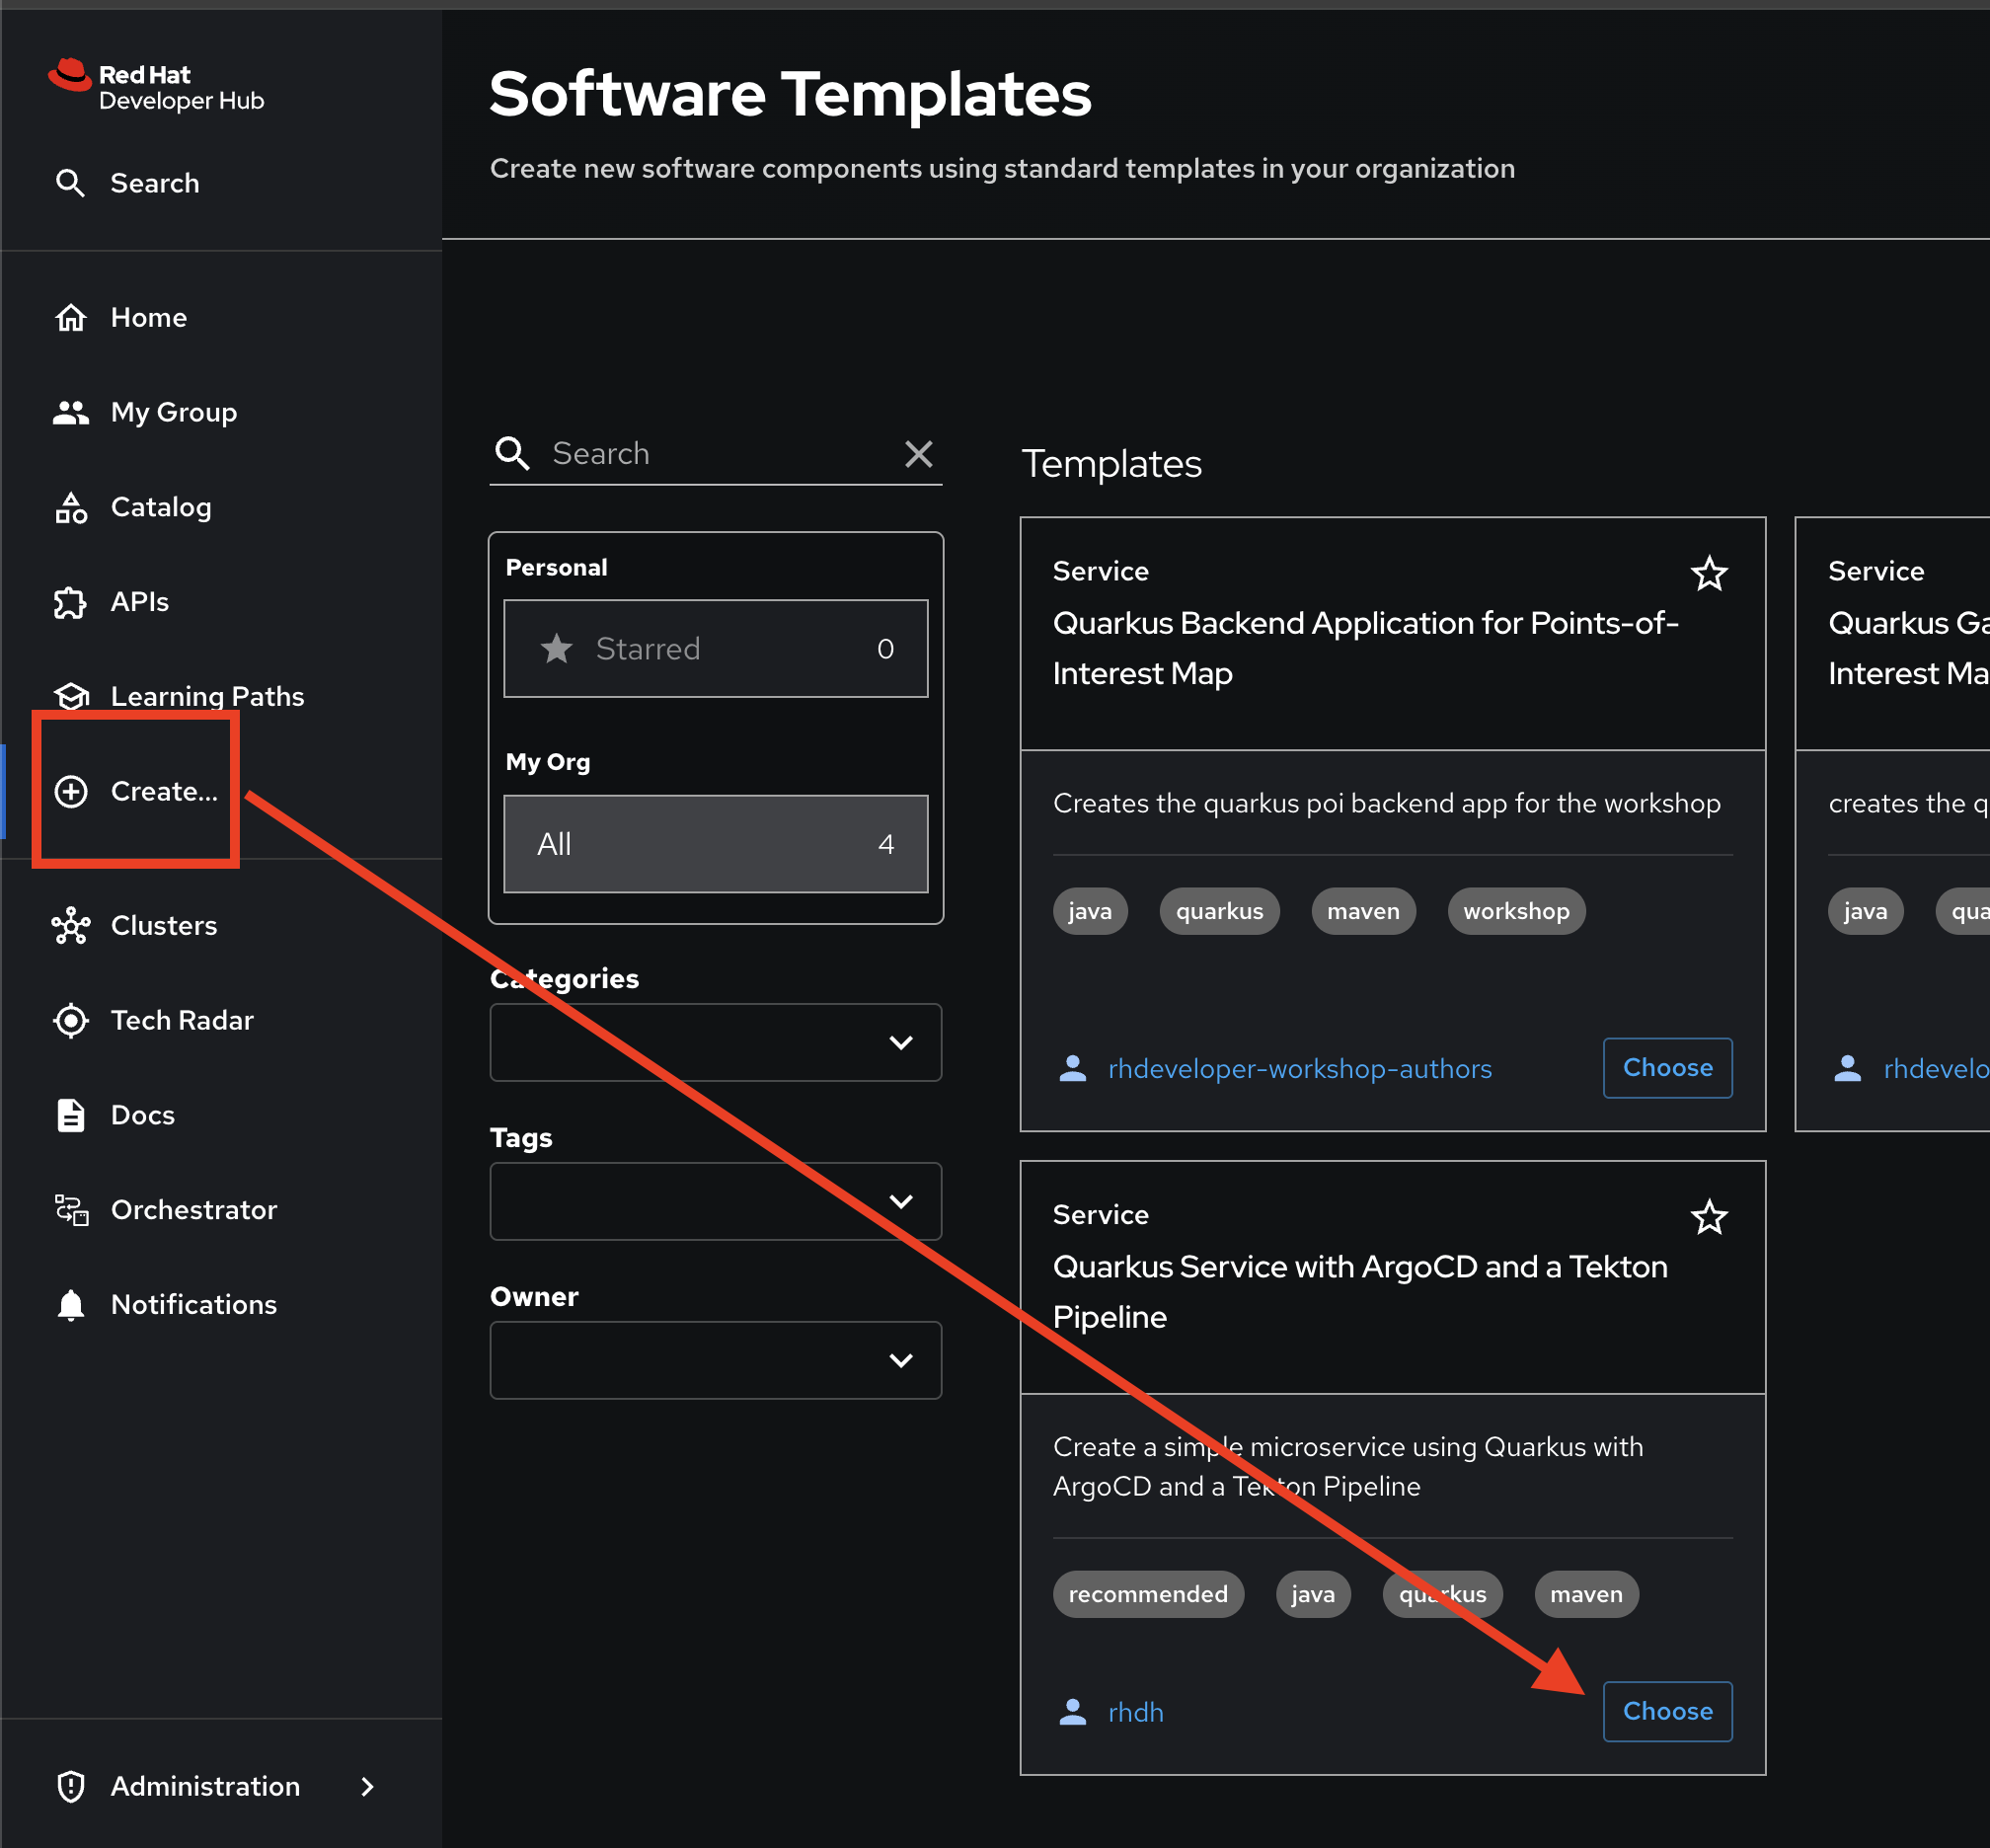Click the APIs puzzle piece icon

pos(70,602)
